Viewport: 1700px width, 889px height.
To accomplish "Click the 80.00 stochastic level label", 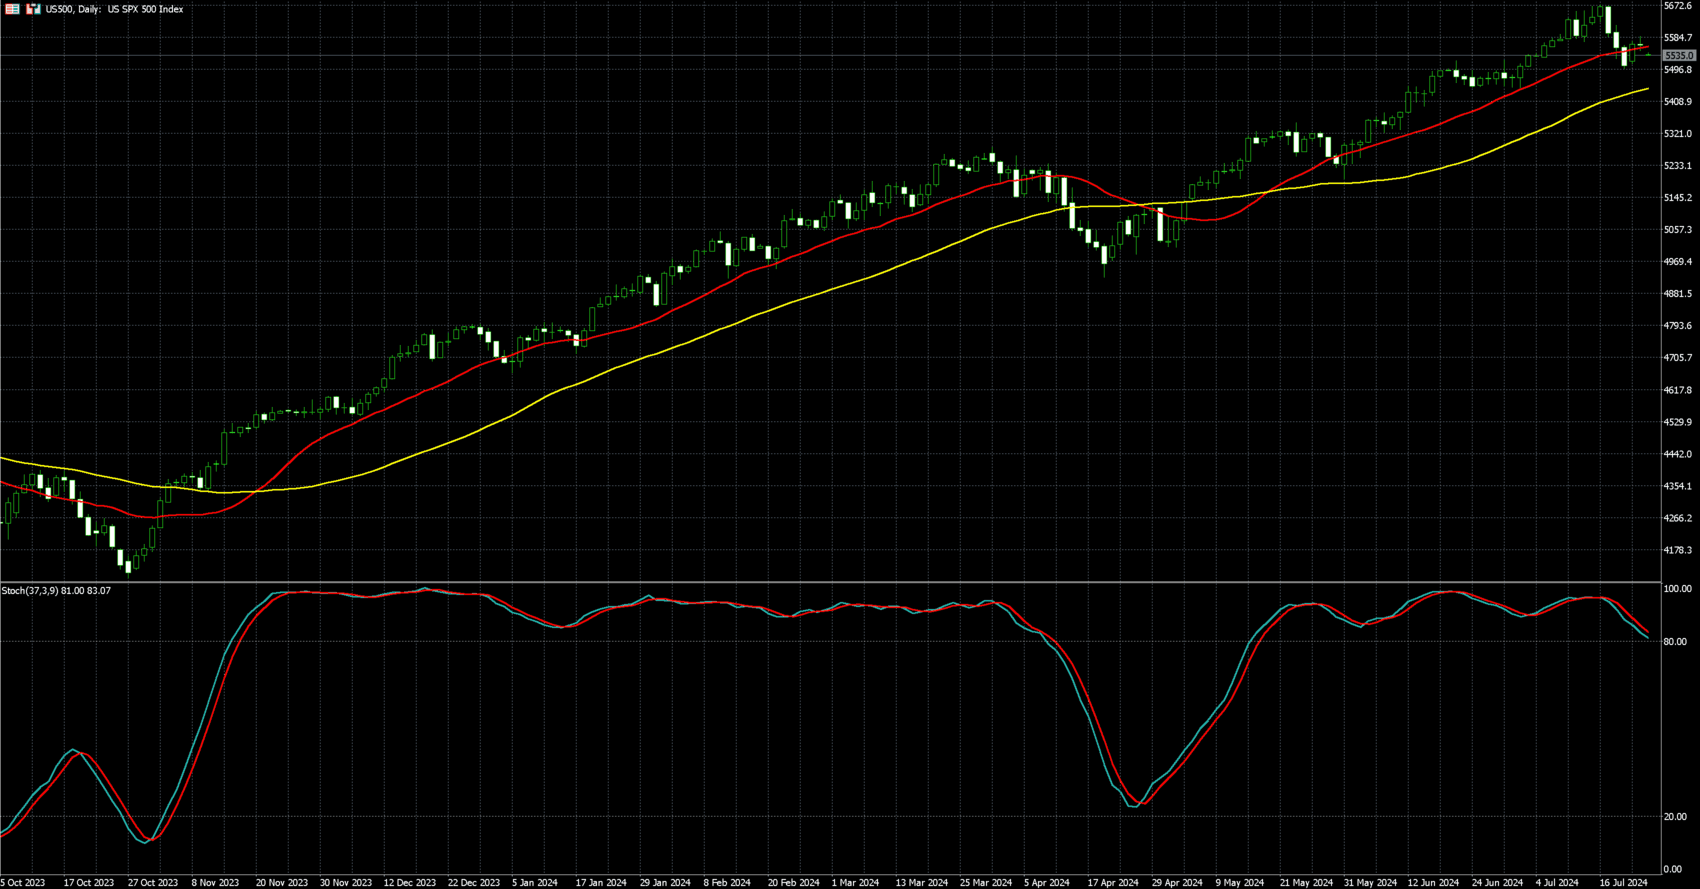I will pyautogui.click(x=1675, y=642).
